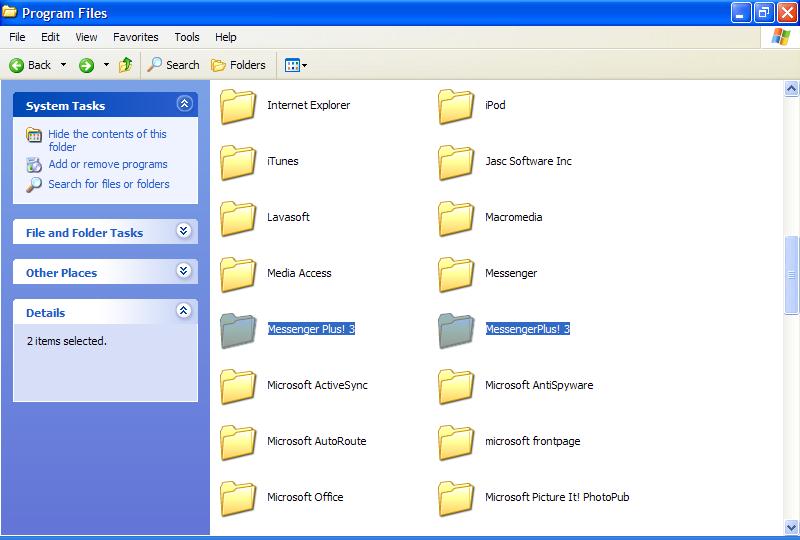
Task: Click the highlighted MessengerPlus! 3 folder icon
Action: [x=456, y=330]
